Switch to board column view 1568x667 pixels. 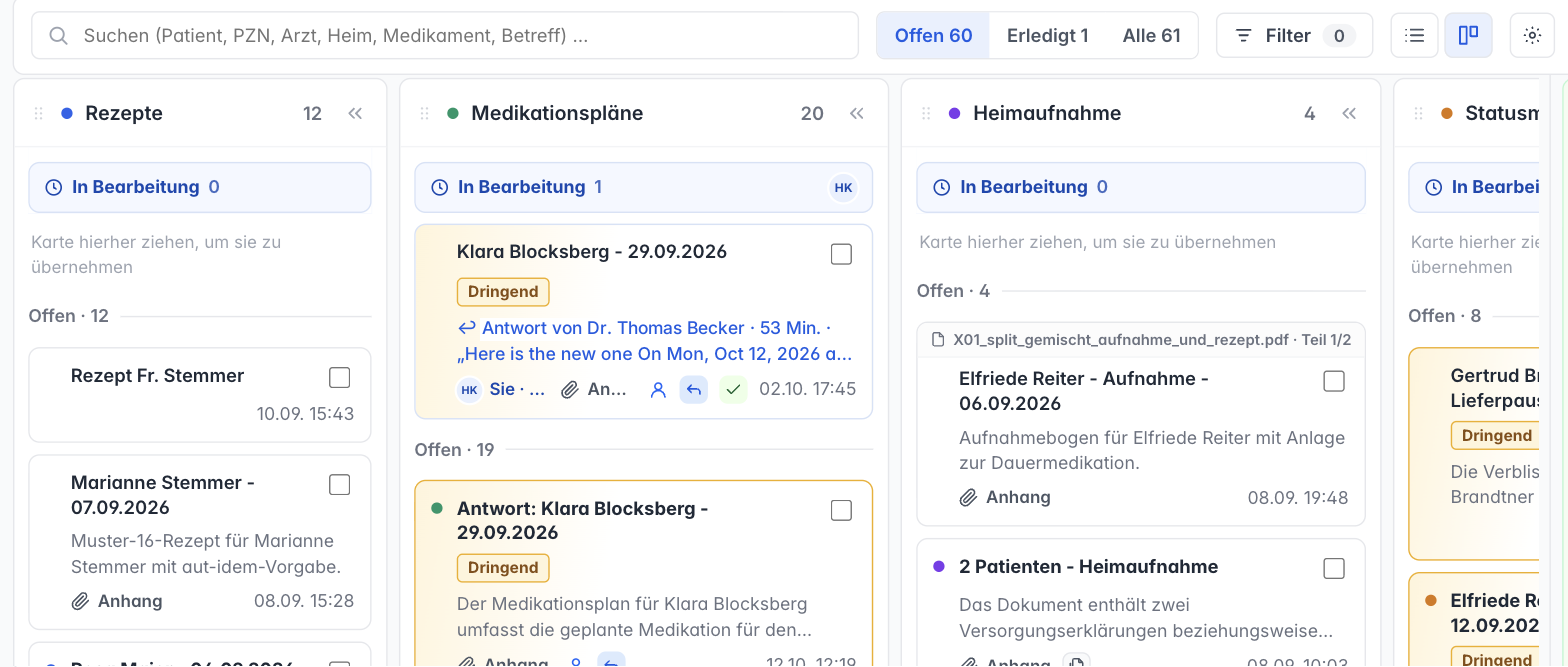click(x=1468, y=36)
